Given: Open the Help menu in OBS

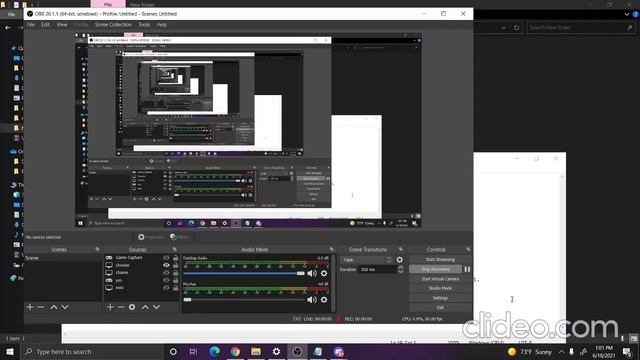Looking at the screenshot, I should [x=162, y=24].
